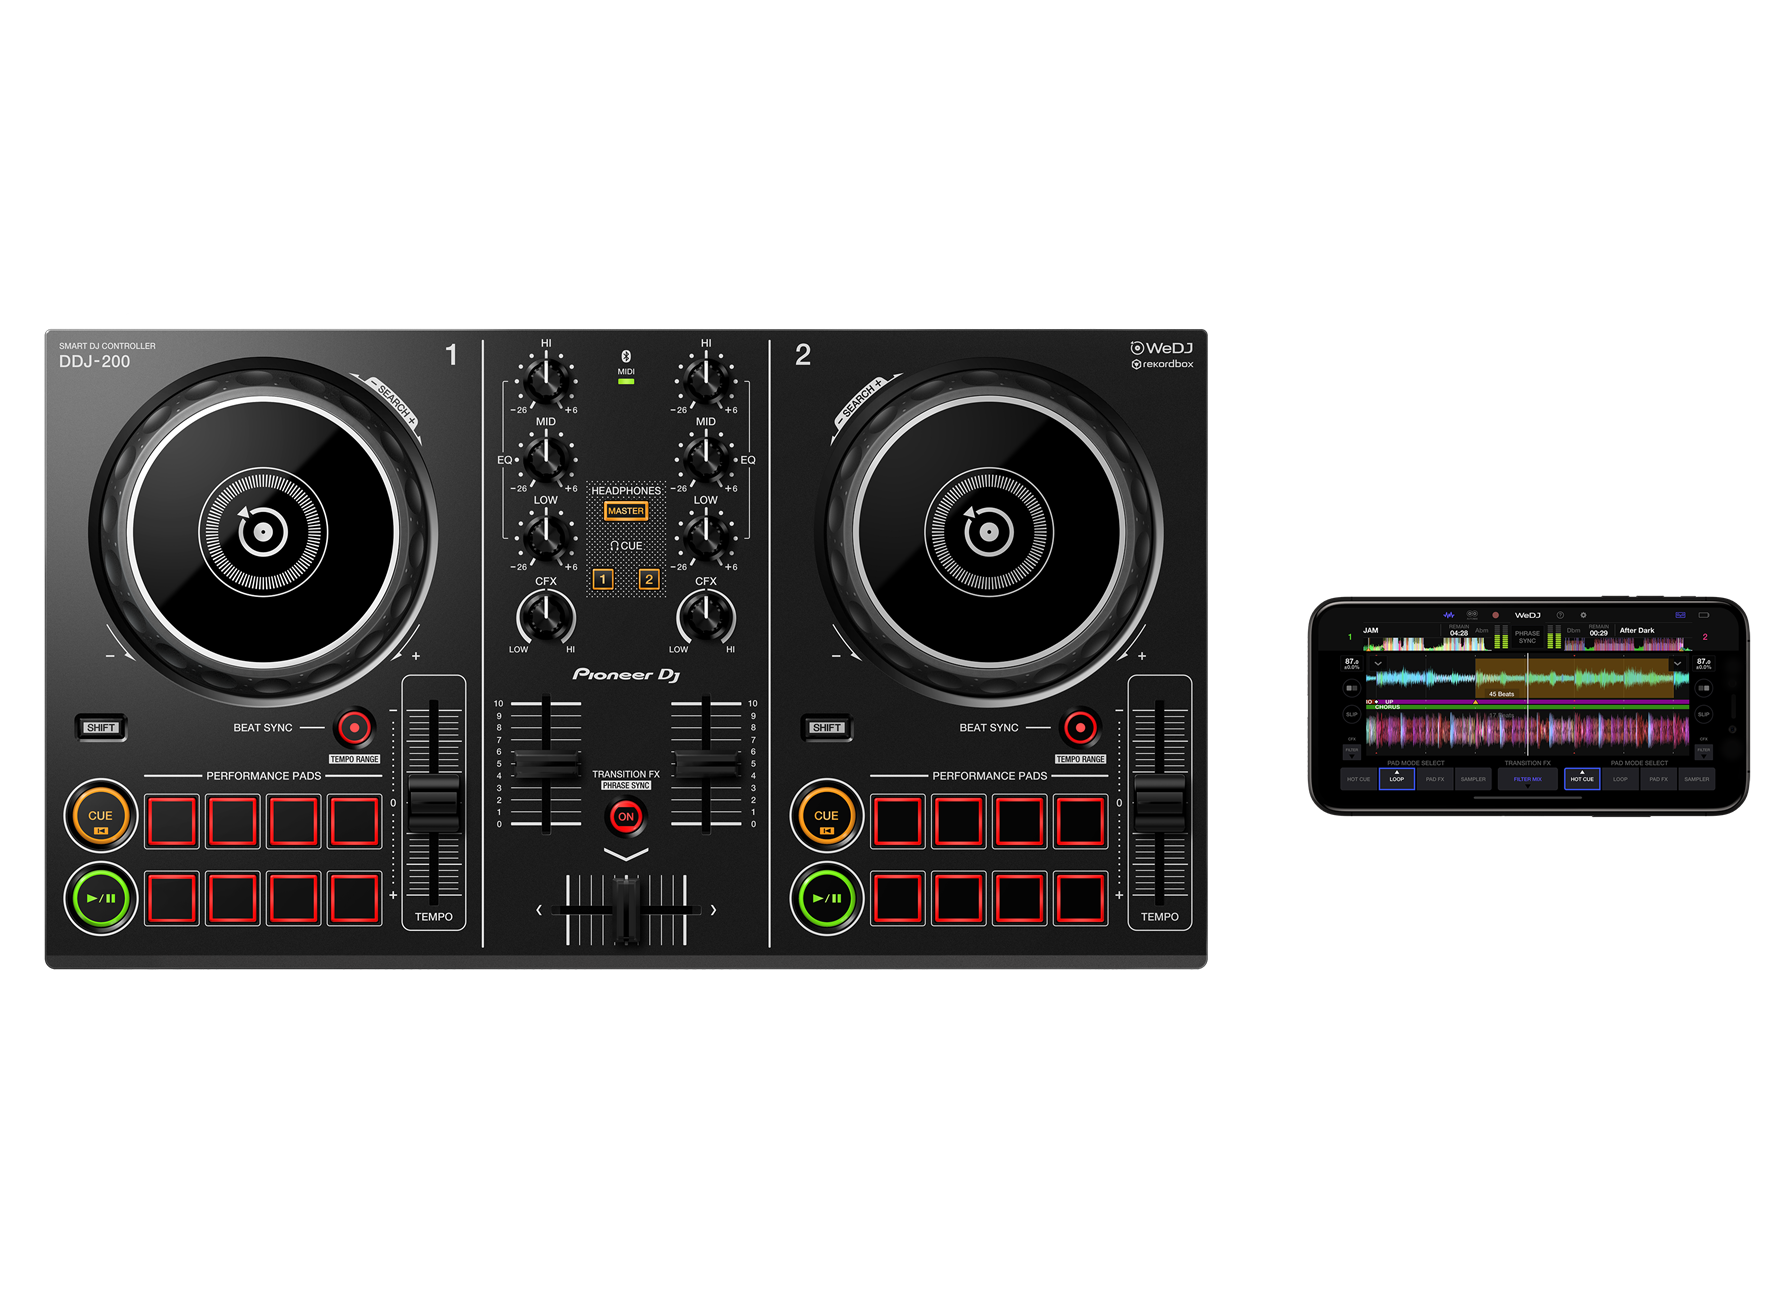This screenshot has width=1792, height=1316.
Task: Enable SLIP mode on the left deck
Action: pos(1351,714)
